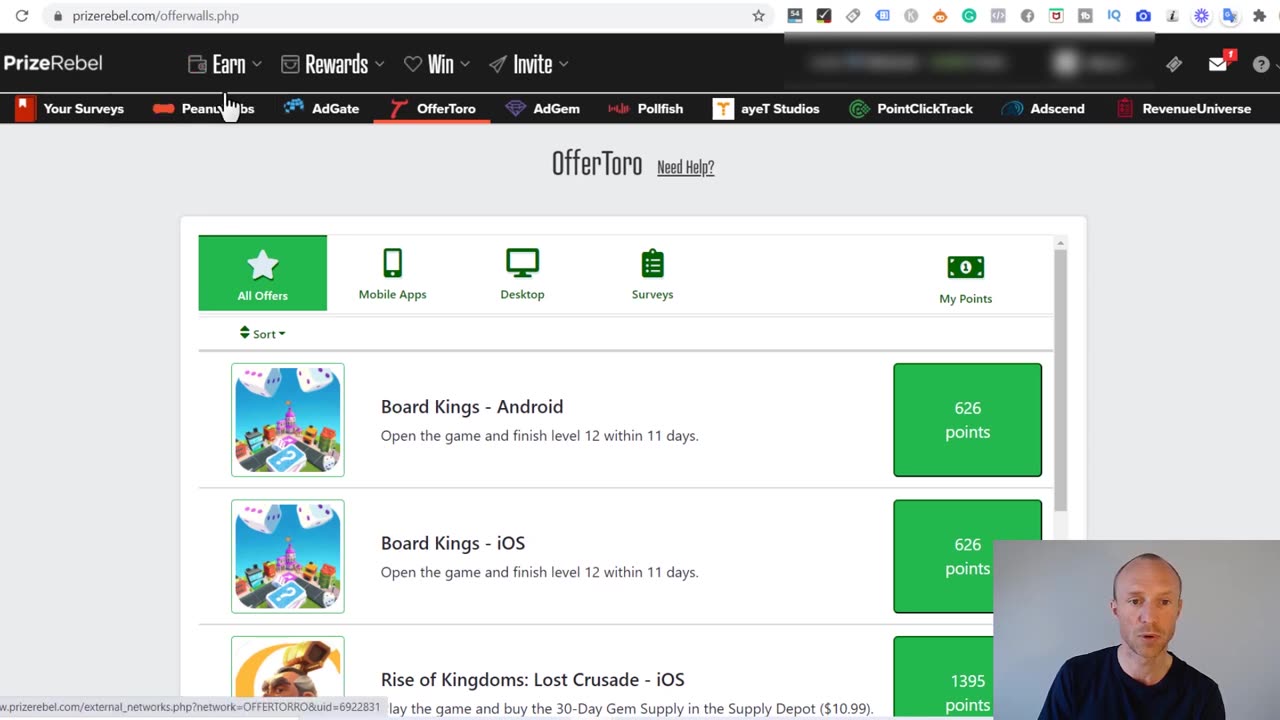This screenshot has width=1280, height=720.
Task: Open the Google Translate extension icon
Action: click(x=1230, y=16)
